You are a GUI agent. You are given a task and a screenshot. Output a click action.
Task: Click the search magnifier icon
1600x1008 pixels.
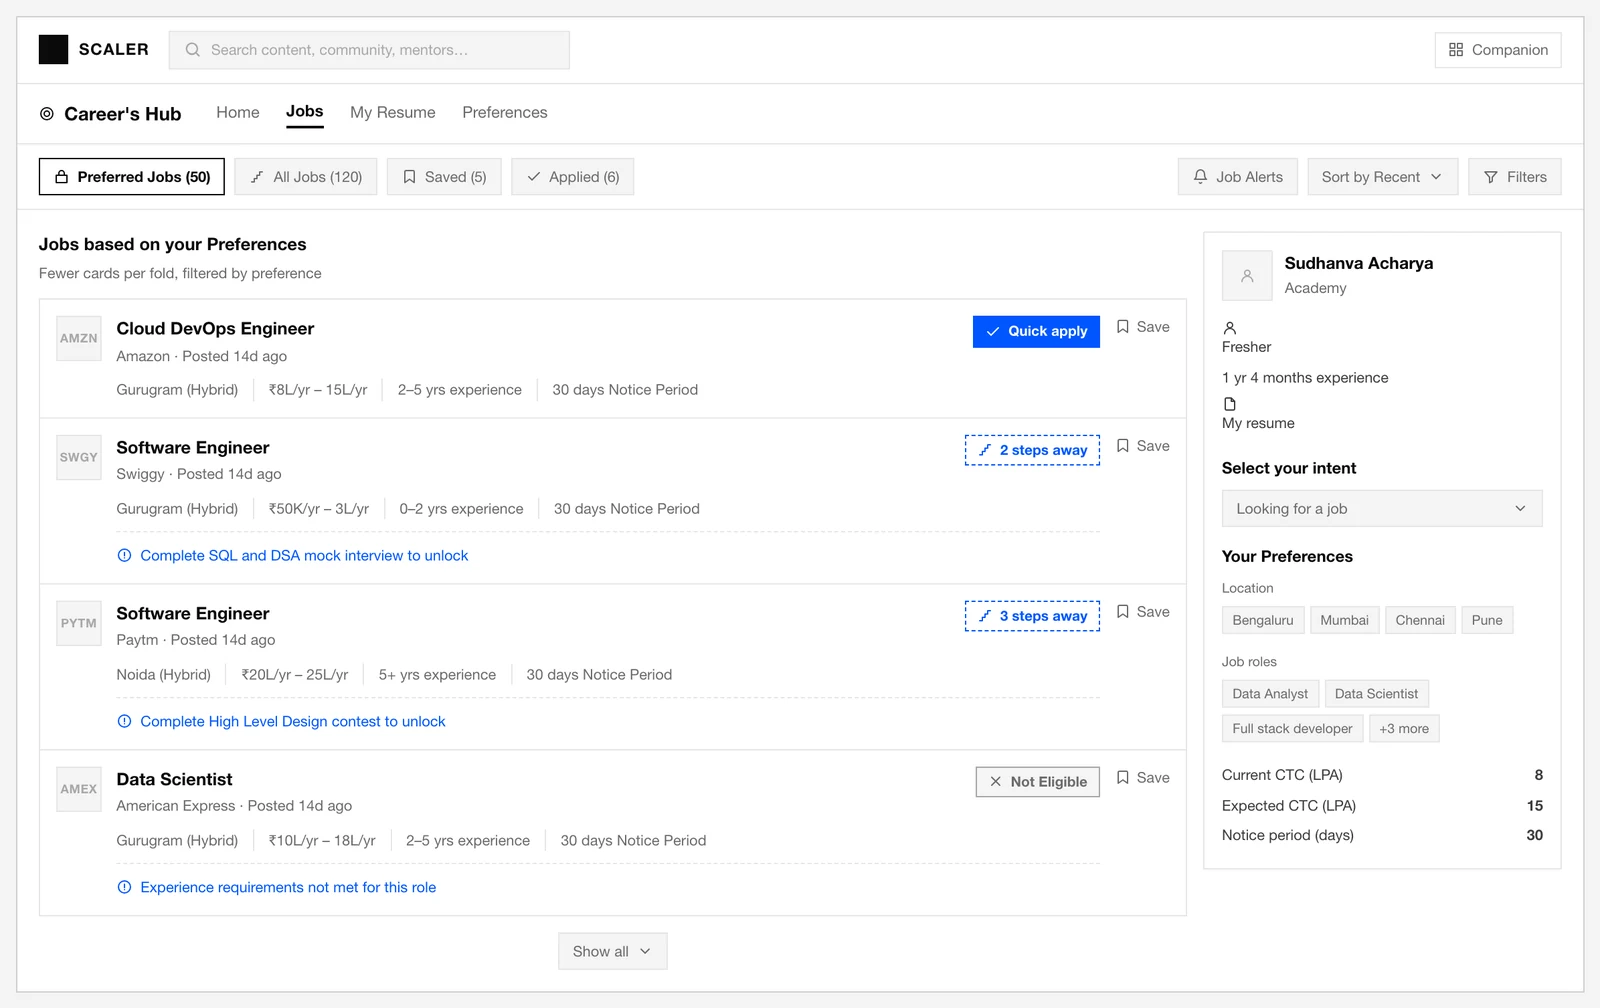point(193,50)
